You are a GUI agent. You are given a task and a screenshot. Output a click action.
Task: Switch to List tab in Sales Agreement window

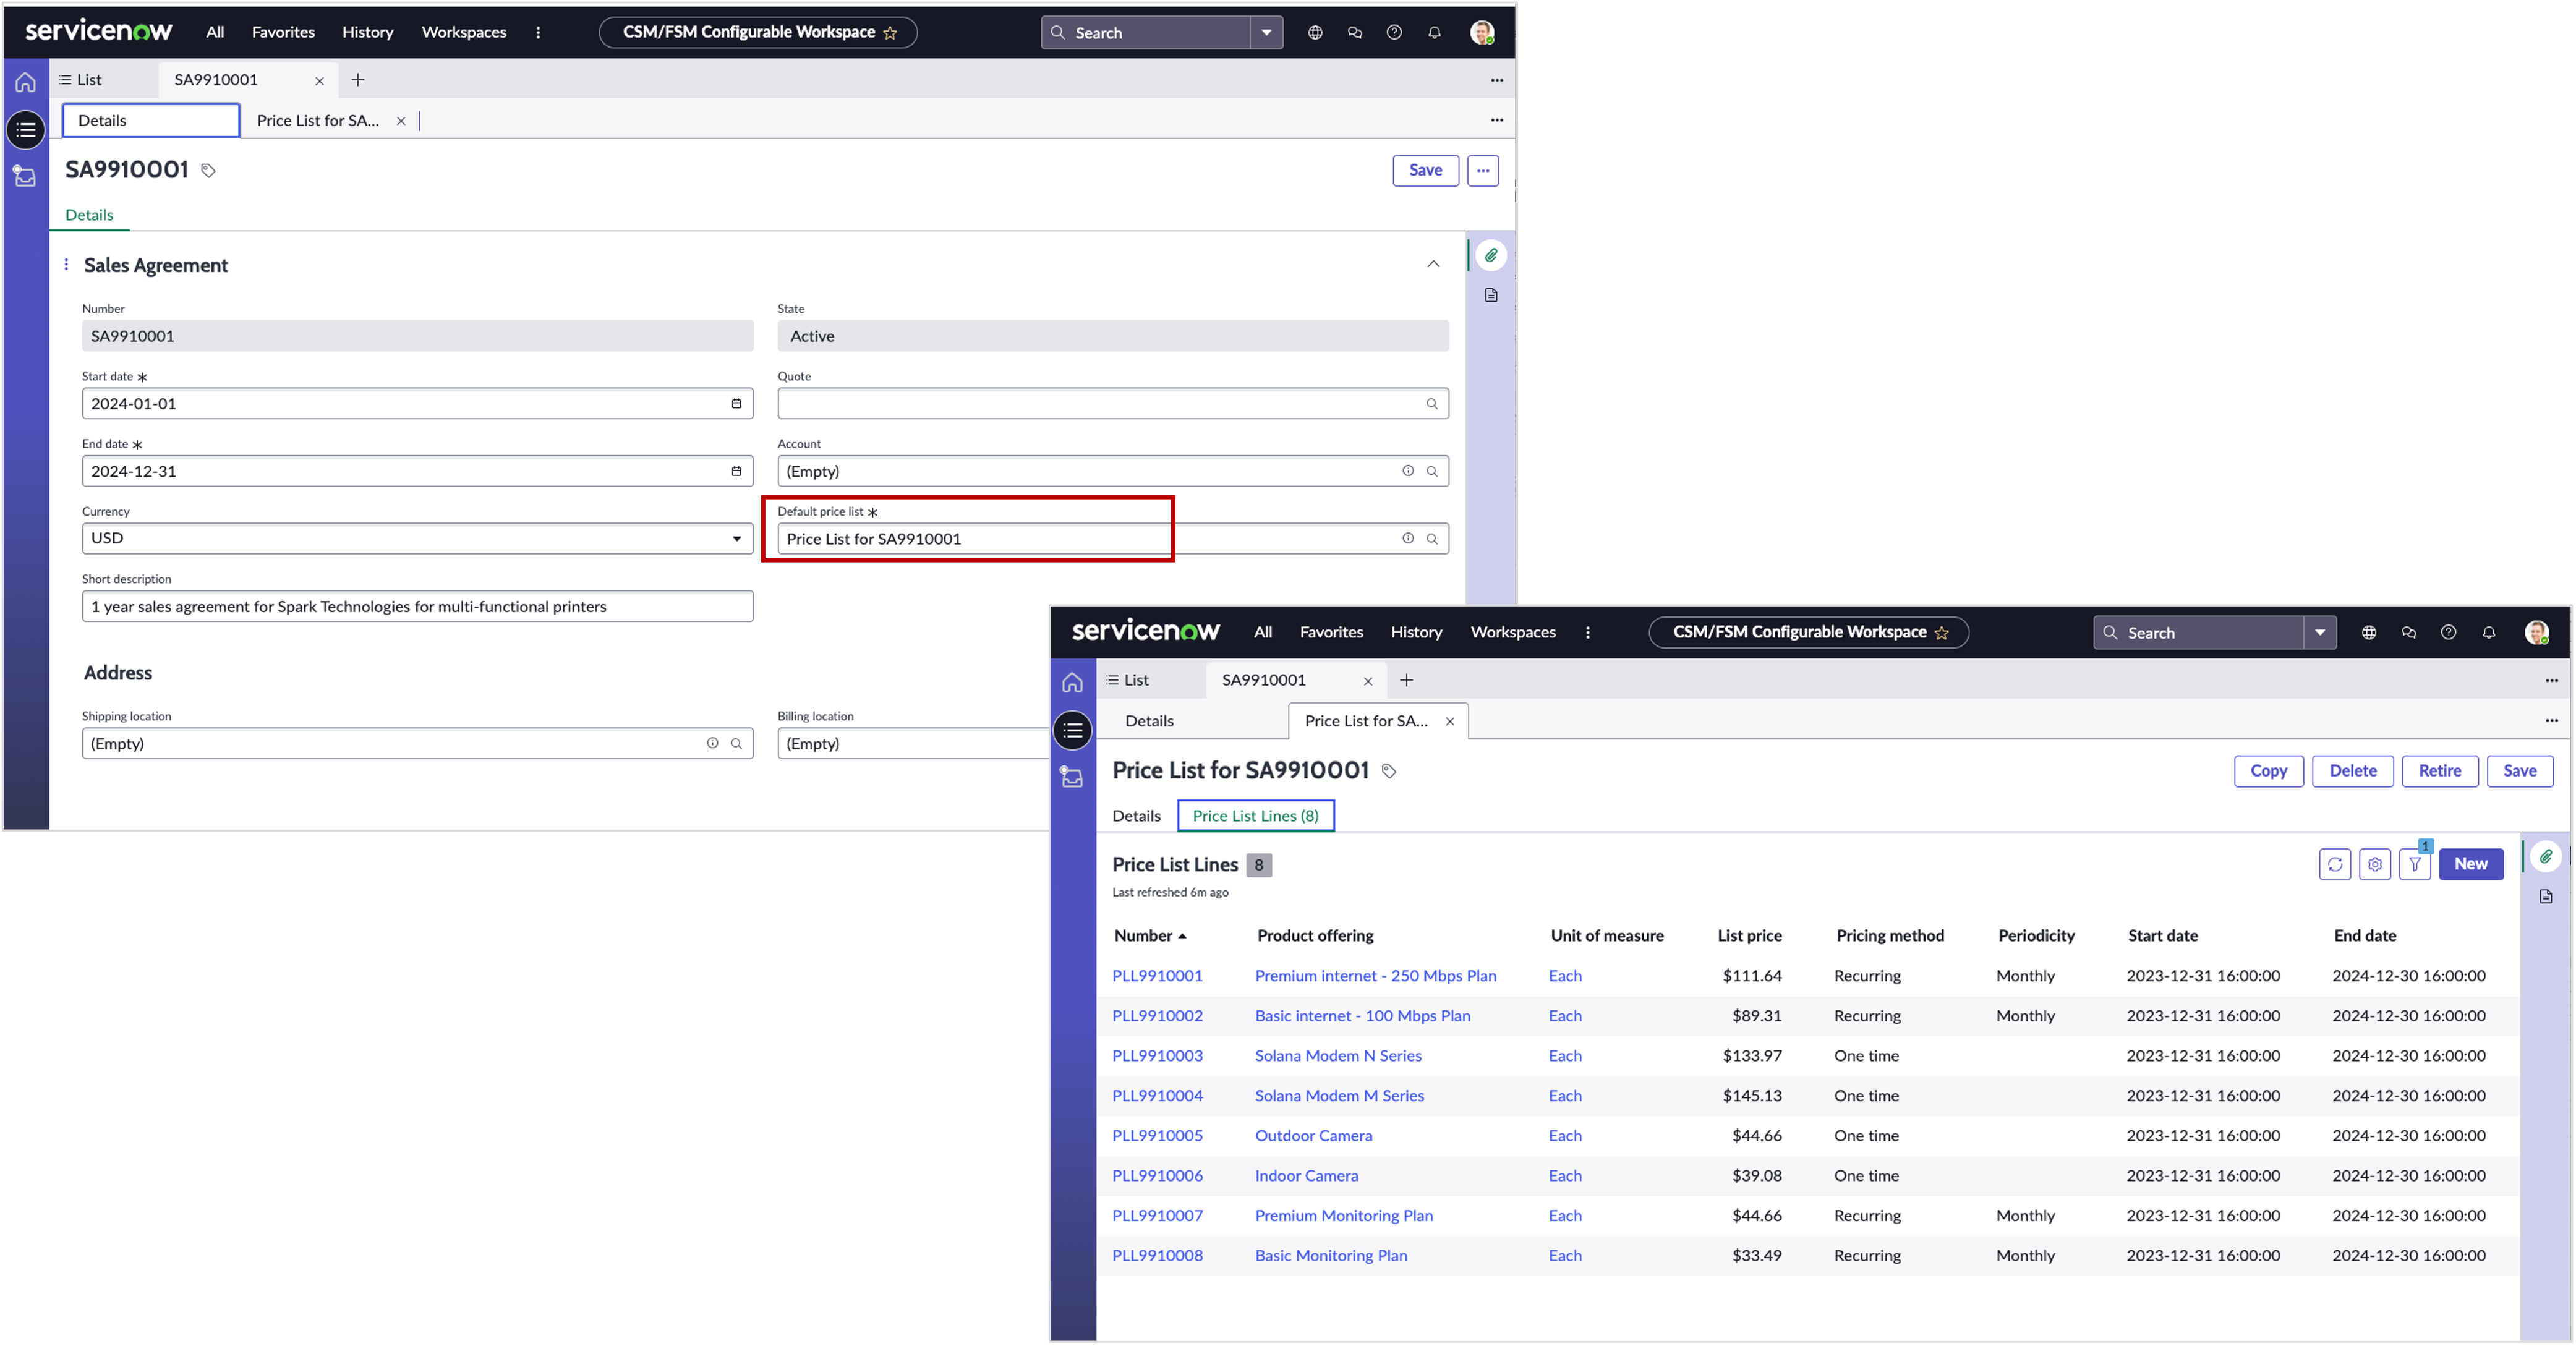(x=81, y=80)
